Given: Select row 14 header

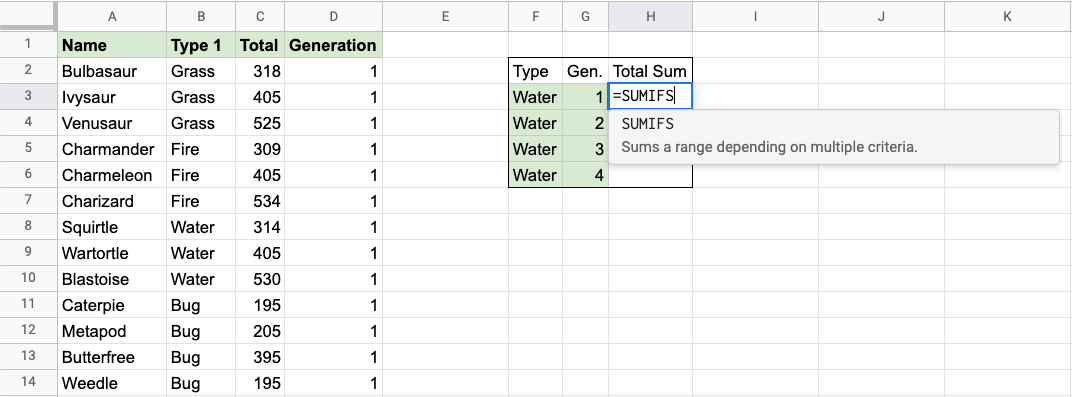Looking at the screenshot, I should tap(28, 383).
